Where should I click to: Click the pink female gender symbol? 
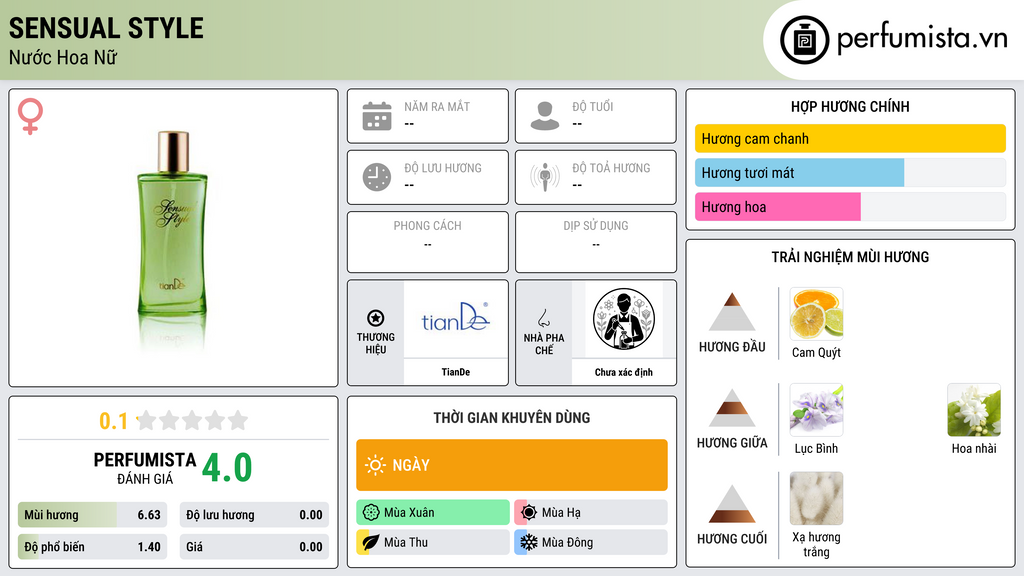pyautogui.click(x=30, y=116)
